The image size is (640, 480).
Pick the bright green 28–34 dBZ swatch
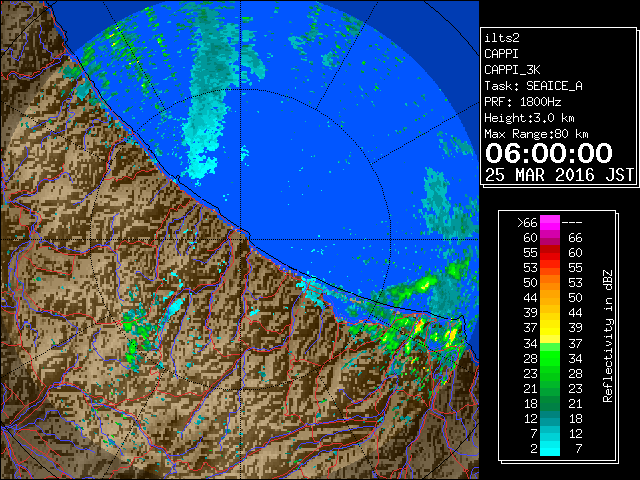tap(550, 358)
